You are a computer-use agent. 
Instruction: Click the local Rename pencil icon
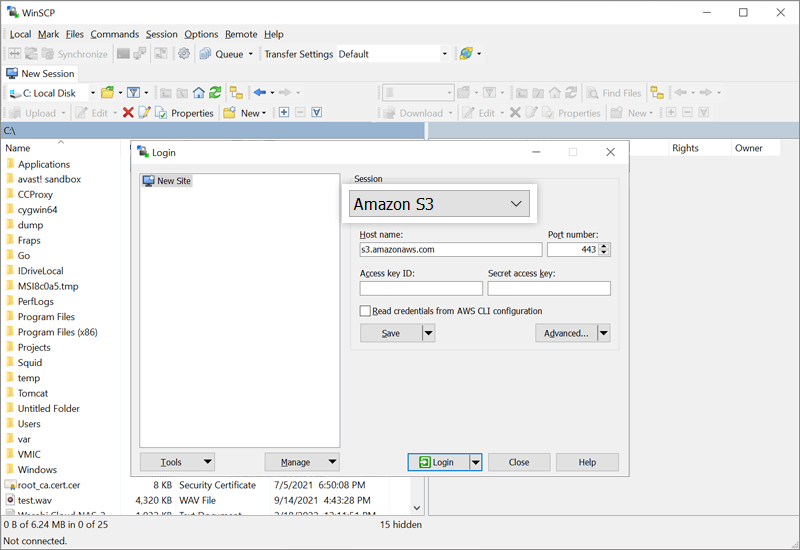click(144, 113)
